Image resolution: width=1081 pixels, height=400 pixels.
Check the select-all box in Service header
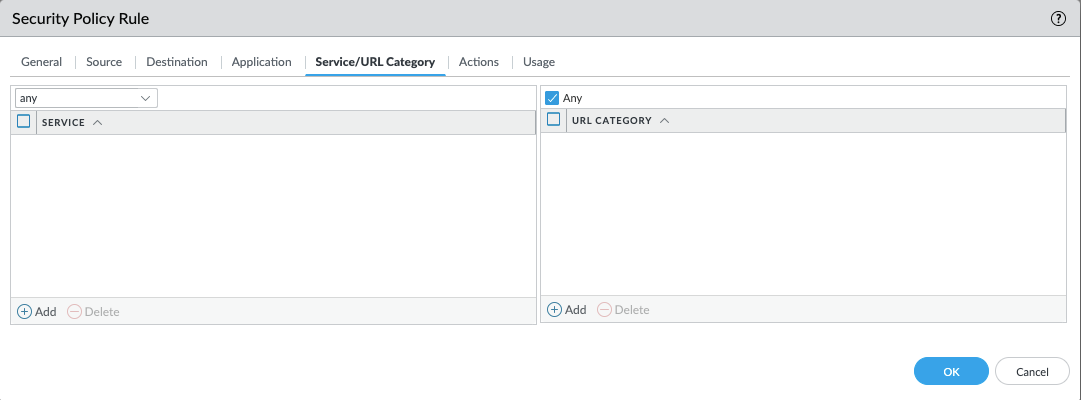[24, 122]
